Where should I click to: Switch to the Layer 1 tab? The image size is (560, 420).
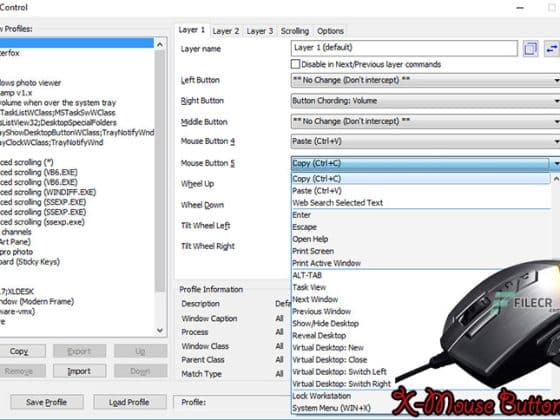pos(192,30)
